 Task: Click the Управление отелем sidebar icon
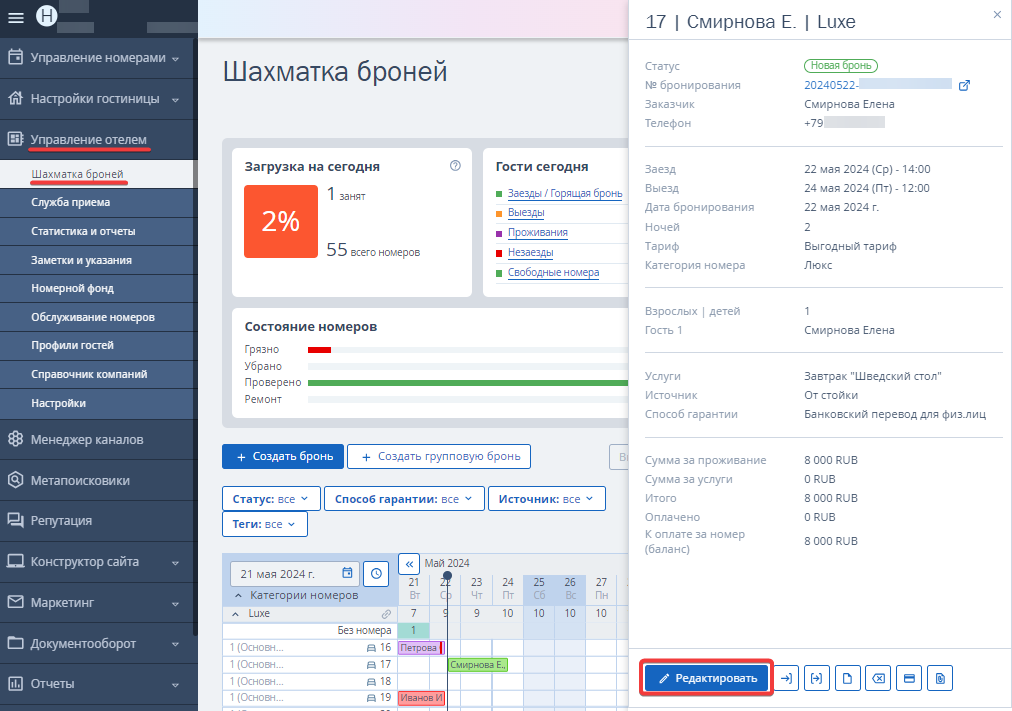point(15,139)
